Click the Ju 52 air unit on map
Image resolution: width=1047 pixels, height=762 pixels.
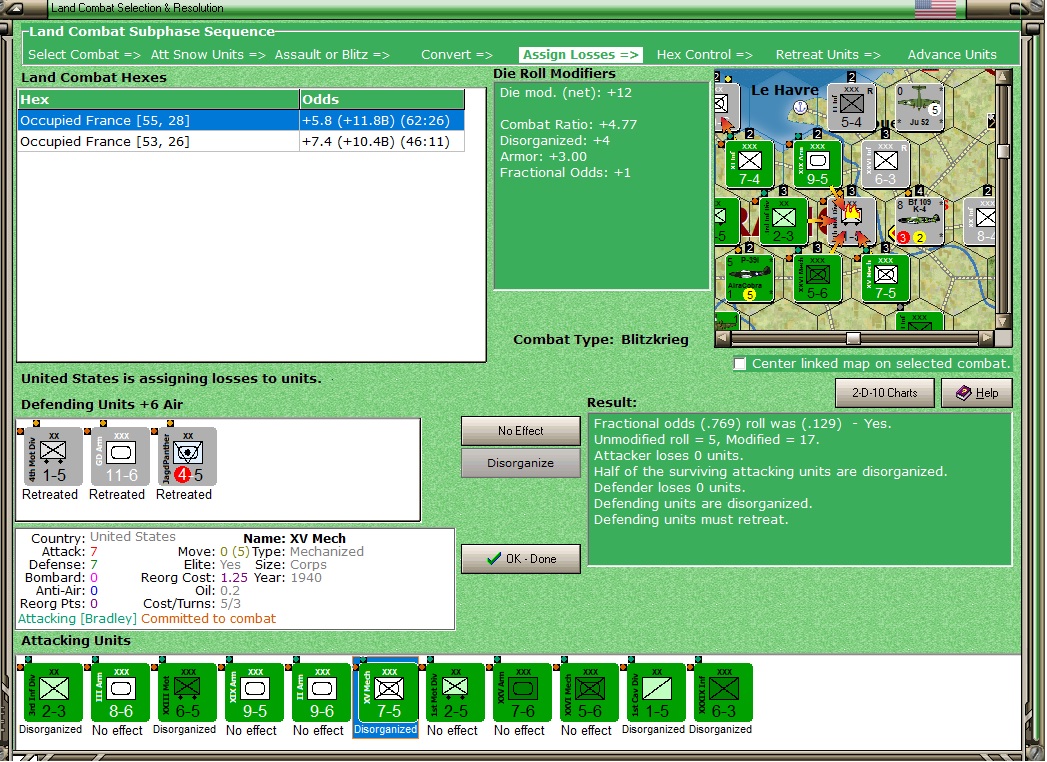click(919, 107)
